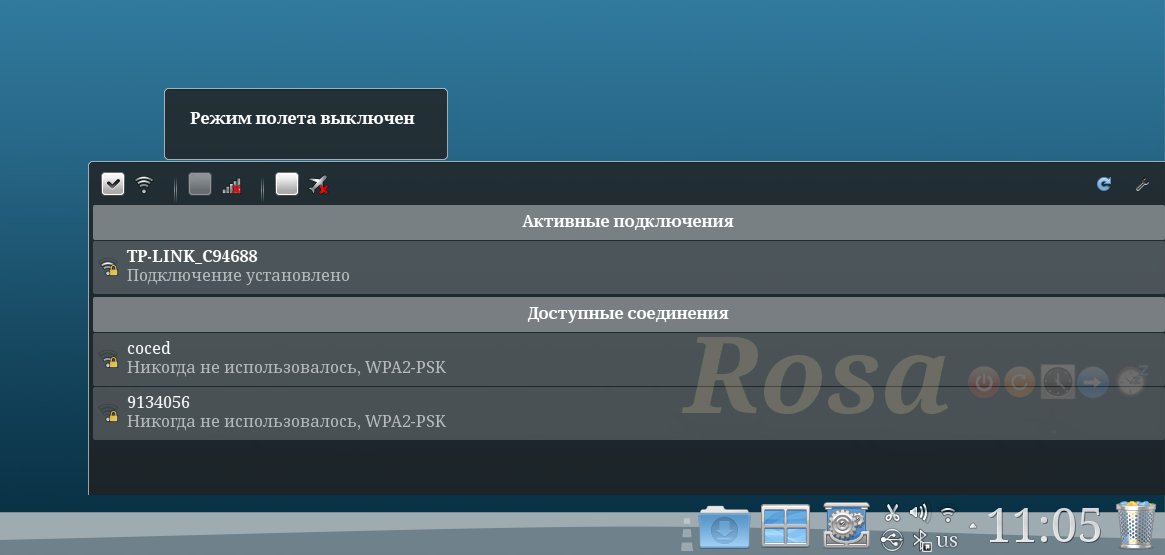The image size is (1165, 555).
Task: Click the Wi-Fi signal icon in popup toolbar
Action: [x=144, y=184]
